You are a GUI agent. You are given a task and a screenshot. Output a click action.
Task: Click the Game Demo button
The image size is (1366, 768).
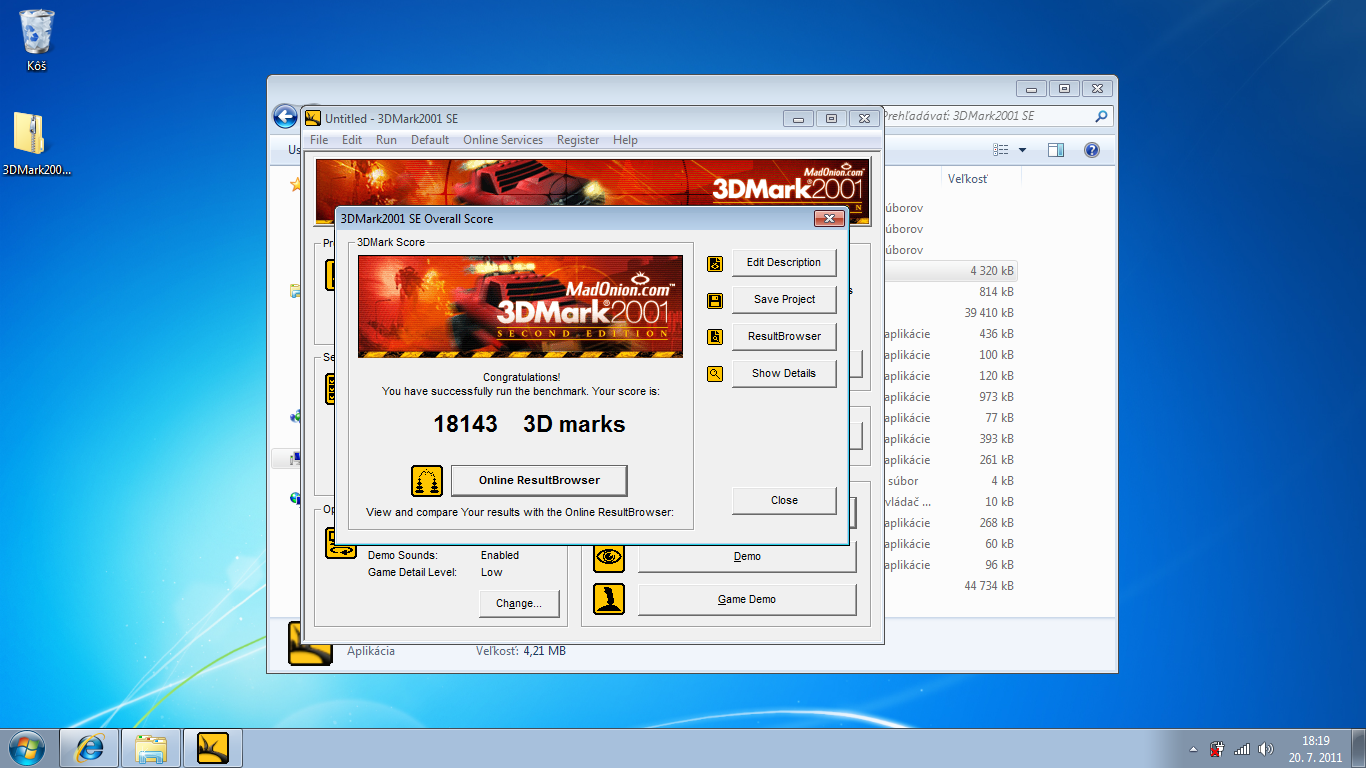pyautogui.click(x=747, y=600)
